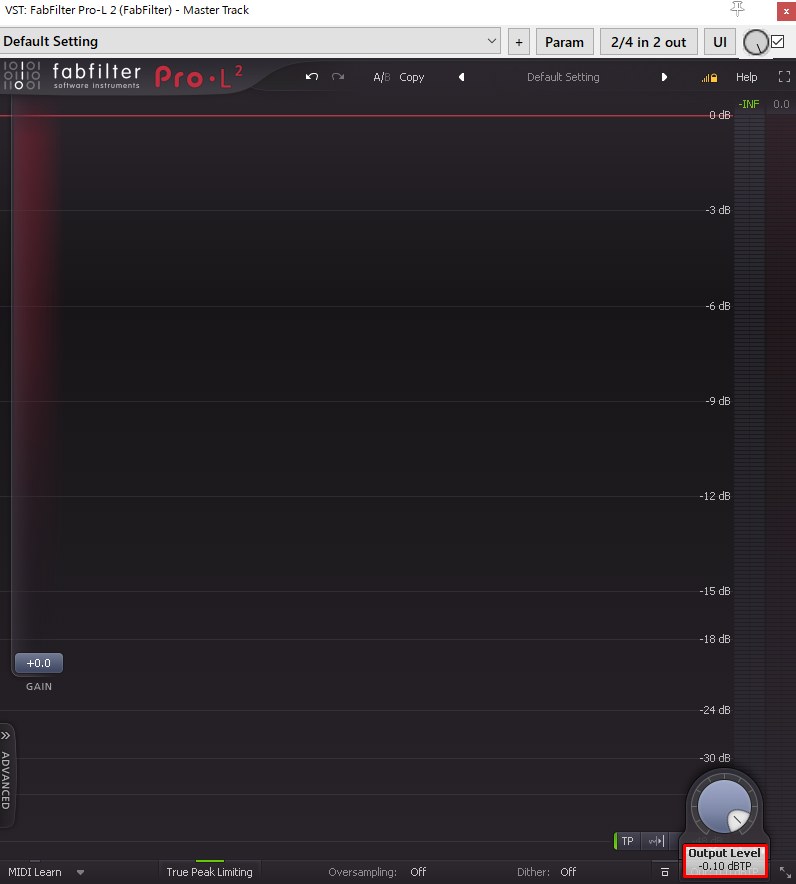This screenshot has width=796, height=884.
Task: Click the waveform display mode icon
Action: pos(656,841)
